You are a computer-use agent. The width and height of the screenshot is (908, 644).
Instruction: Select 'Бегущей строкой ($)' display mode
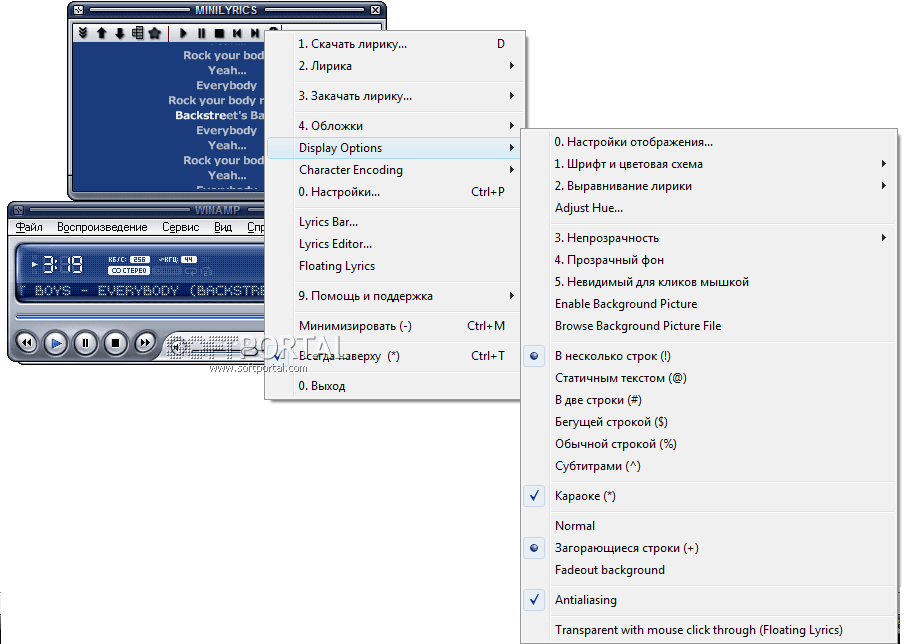[x=709, y=422]
